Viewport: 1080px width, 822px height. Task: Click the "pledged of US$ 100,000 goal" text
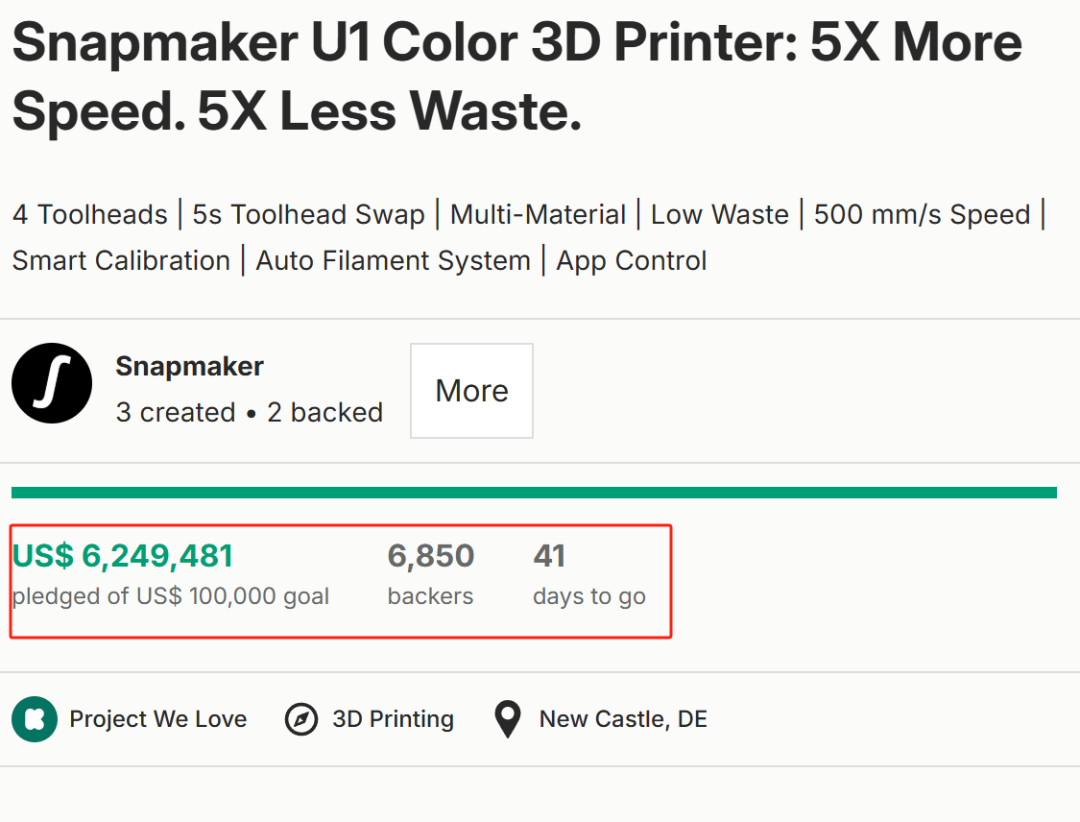[x=171, y=597]
